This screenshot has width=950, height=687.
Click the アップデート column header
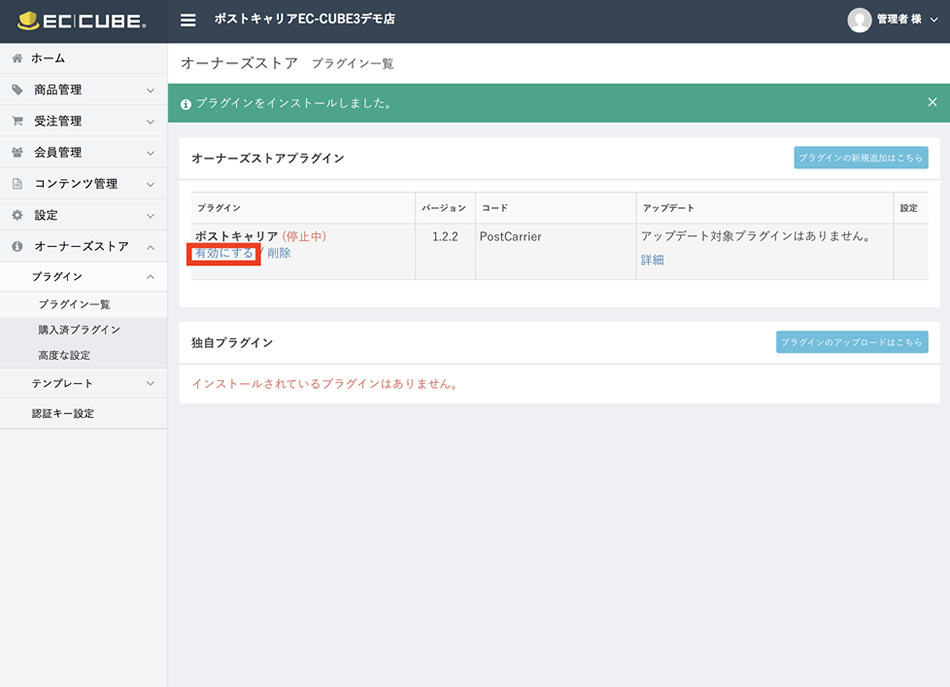point(668,208)
